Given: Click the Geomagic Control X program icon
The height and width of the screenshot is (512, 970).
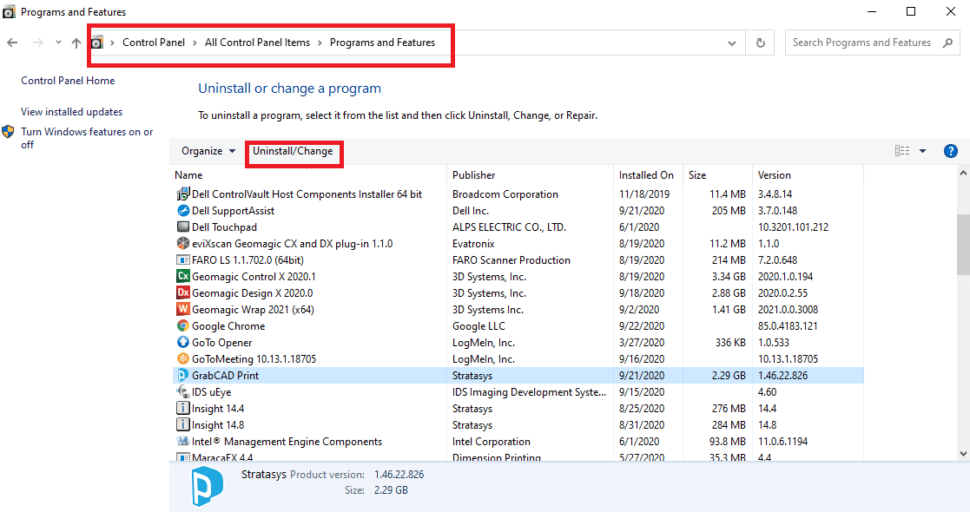Looking at the screenshot, I should coord(183,276).
